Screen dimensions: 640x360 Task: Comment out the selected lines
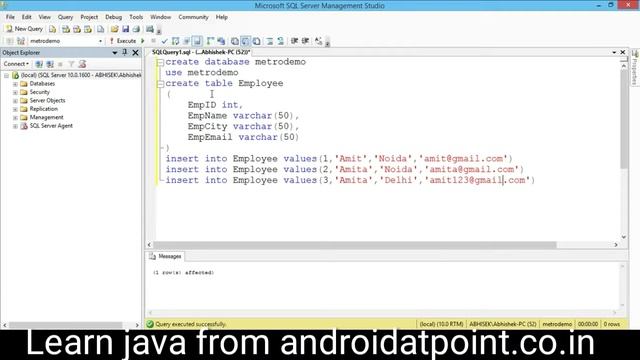click(270, 41)
